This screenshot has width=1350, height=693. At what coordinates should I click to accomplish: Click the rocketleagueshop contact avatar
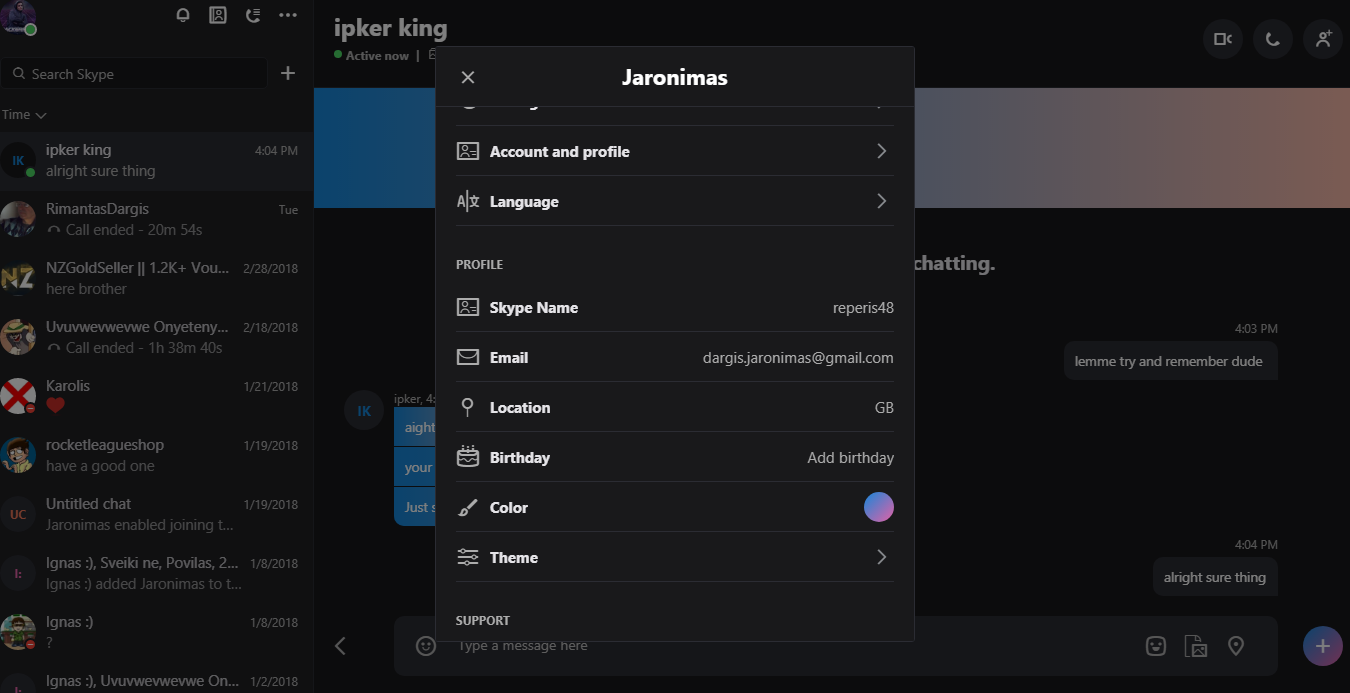coord(18,456)
